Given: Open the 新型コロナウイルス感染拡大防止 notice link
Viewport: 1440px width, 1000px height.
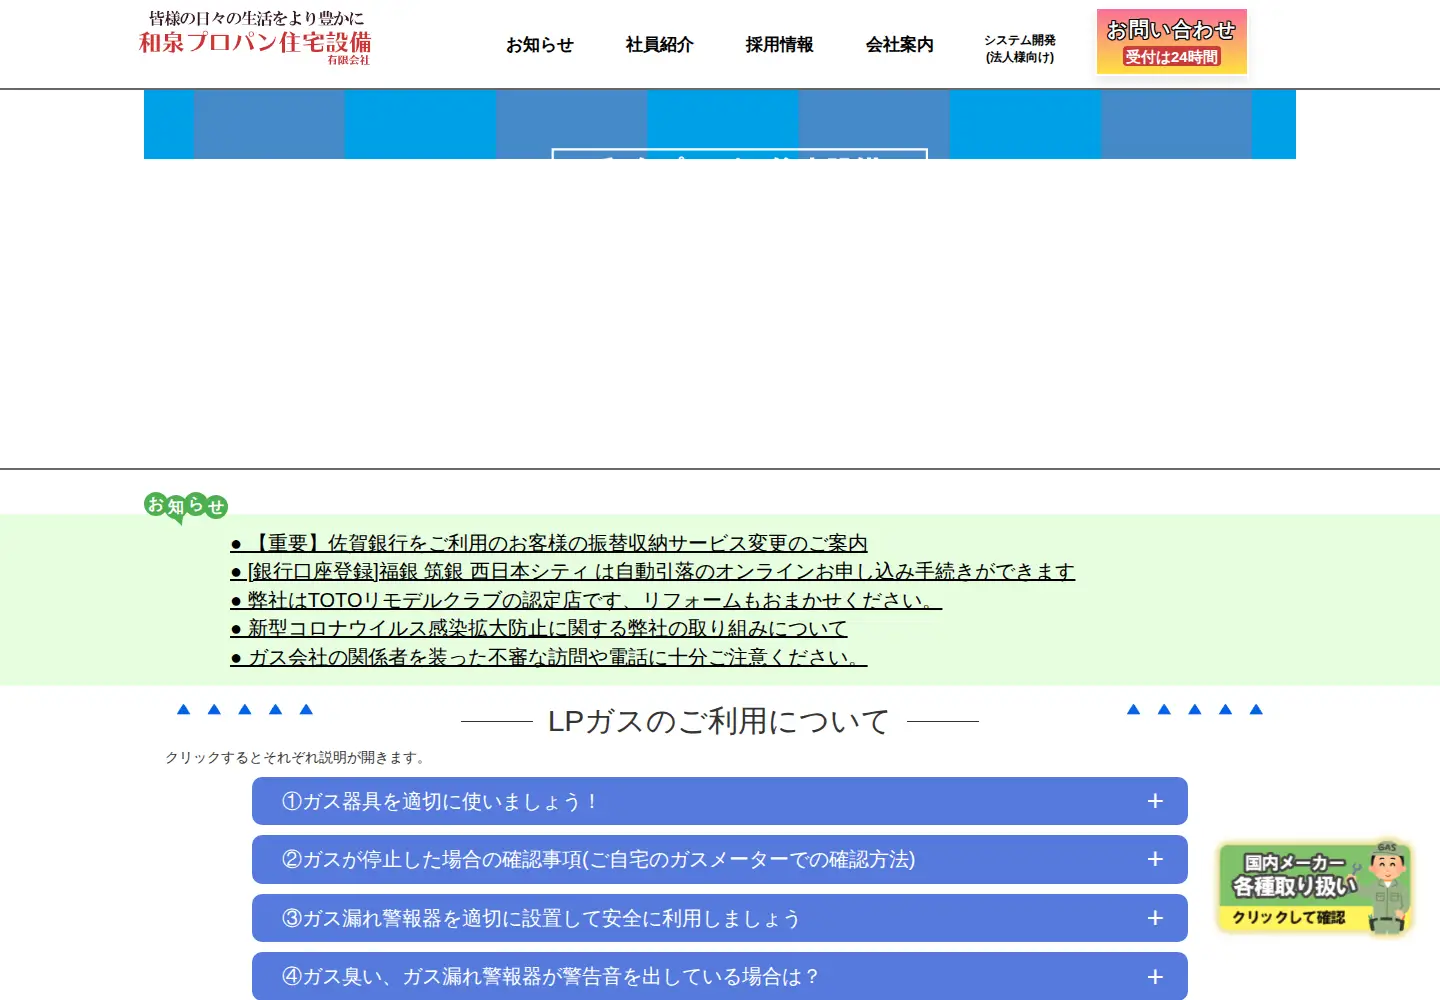Looking at the screenshot, I should [x=539, y=628].
